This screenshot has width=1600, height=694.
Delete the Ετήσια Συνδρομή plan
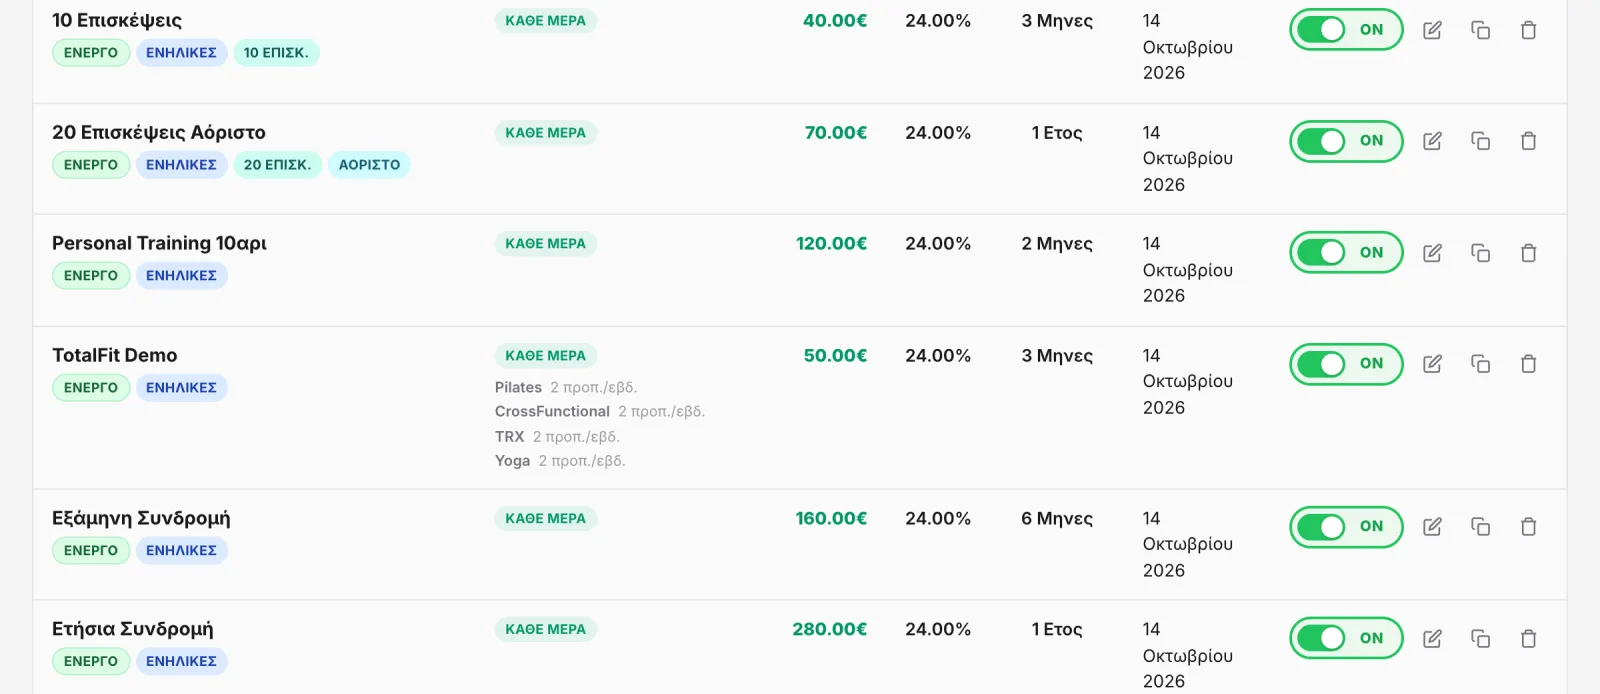pyautogui.click(x=1528, y=638)
